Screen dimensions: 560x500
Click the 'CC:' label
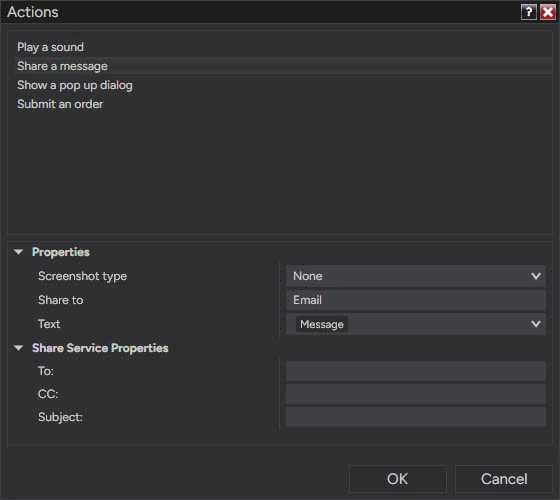48,394
